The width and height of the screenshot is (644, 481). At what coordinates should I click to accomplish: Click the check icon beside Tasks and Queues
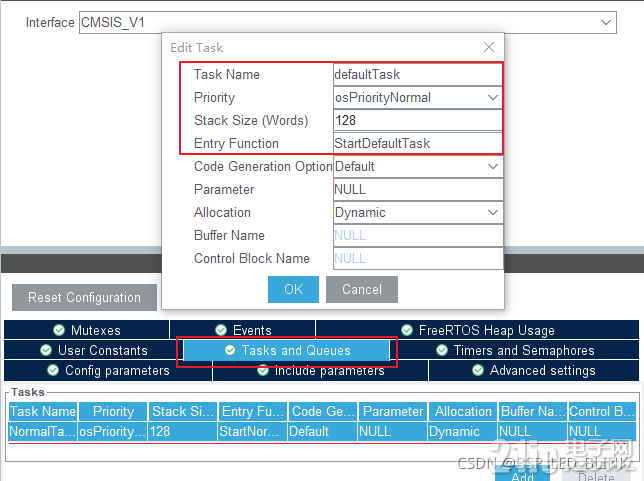point(230,350)
